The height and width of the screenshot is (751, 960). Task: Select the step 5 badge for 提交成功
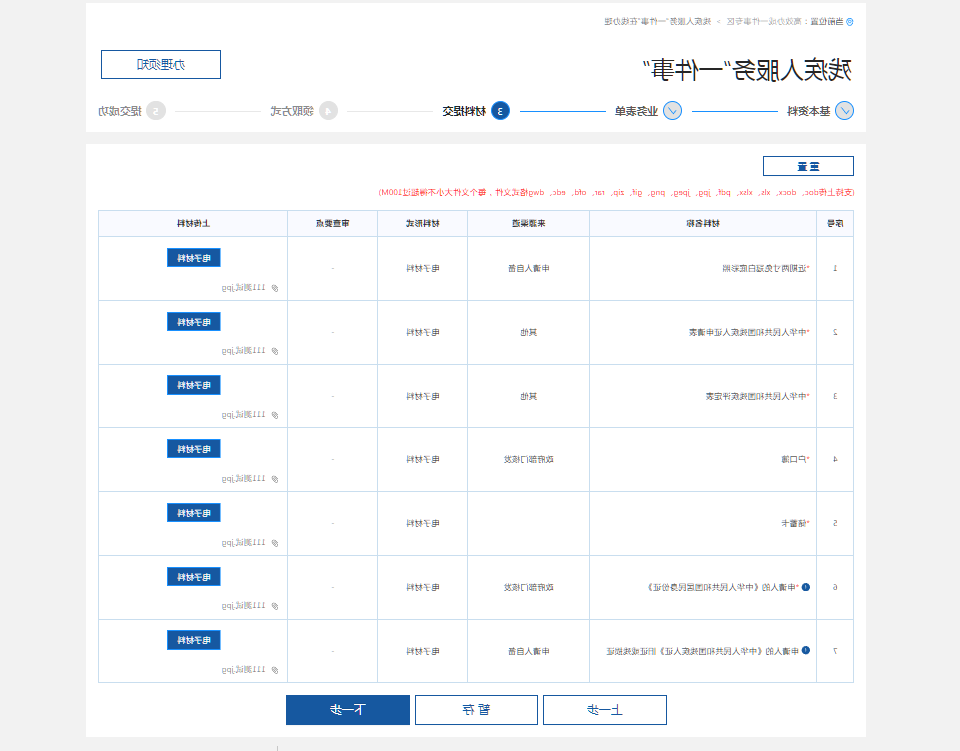[x=156, y=111]
